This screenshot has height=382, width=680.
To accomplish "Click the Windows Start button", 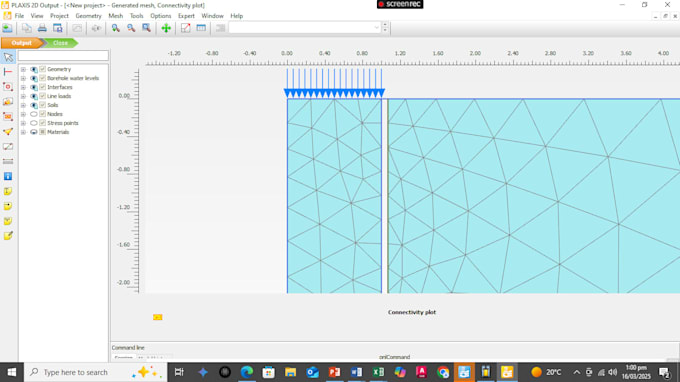I will point(12,372).
